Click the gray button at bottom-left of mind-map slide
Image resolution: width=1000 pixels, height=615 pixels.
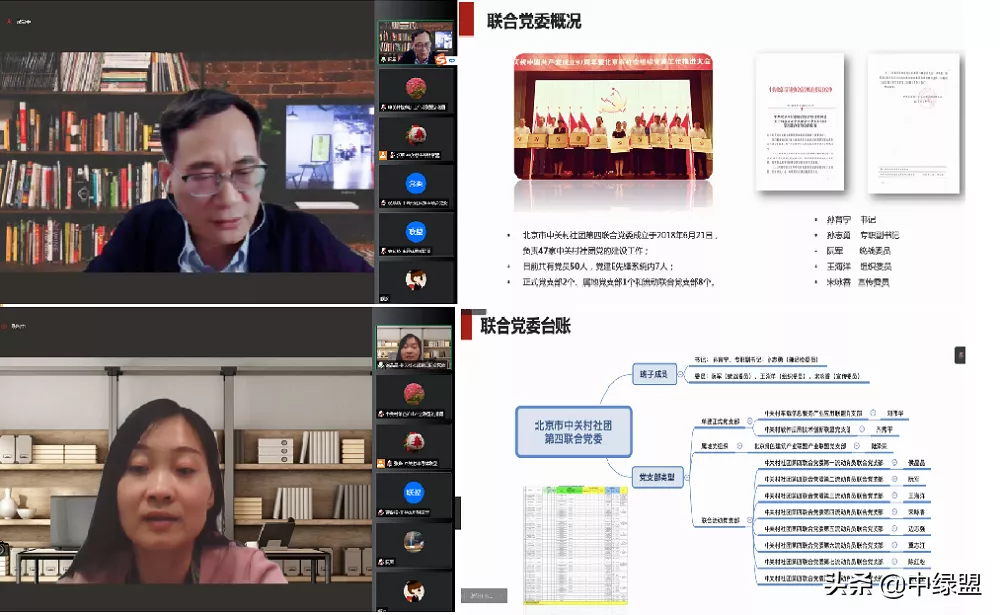pyautogui.click(x=484, y=595)
